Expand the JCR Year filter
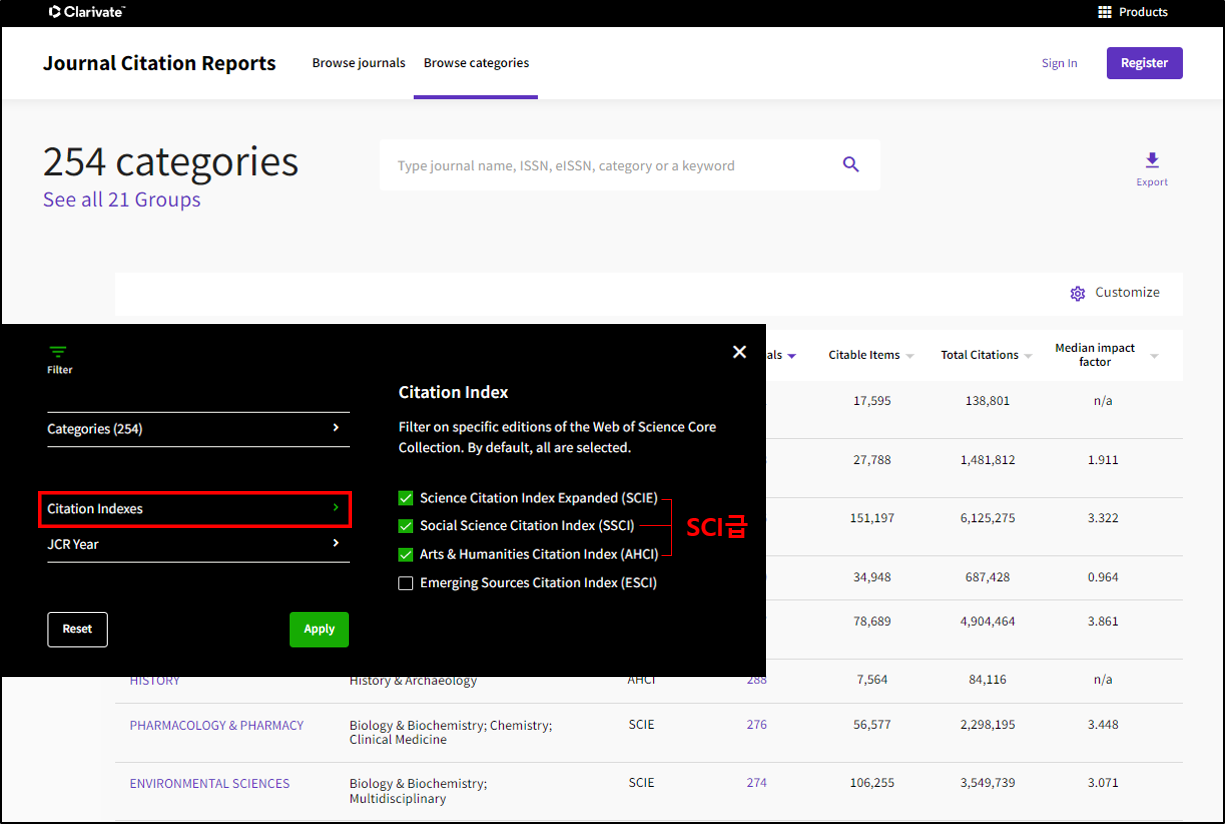This screenshot has height=824, width=1225. (x=198, y=544)
